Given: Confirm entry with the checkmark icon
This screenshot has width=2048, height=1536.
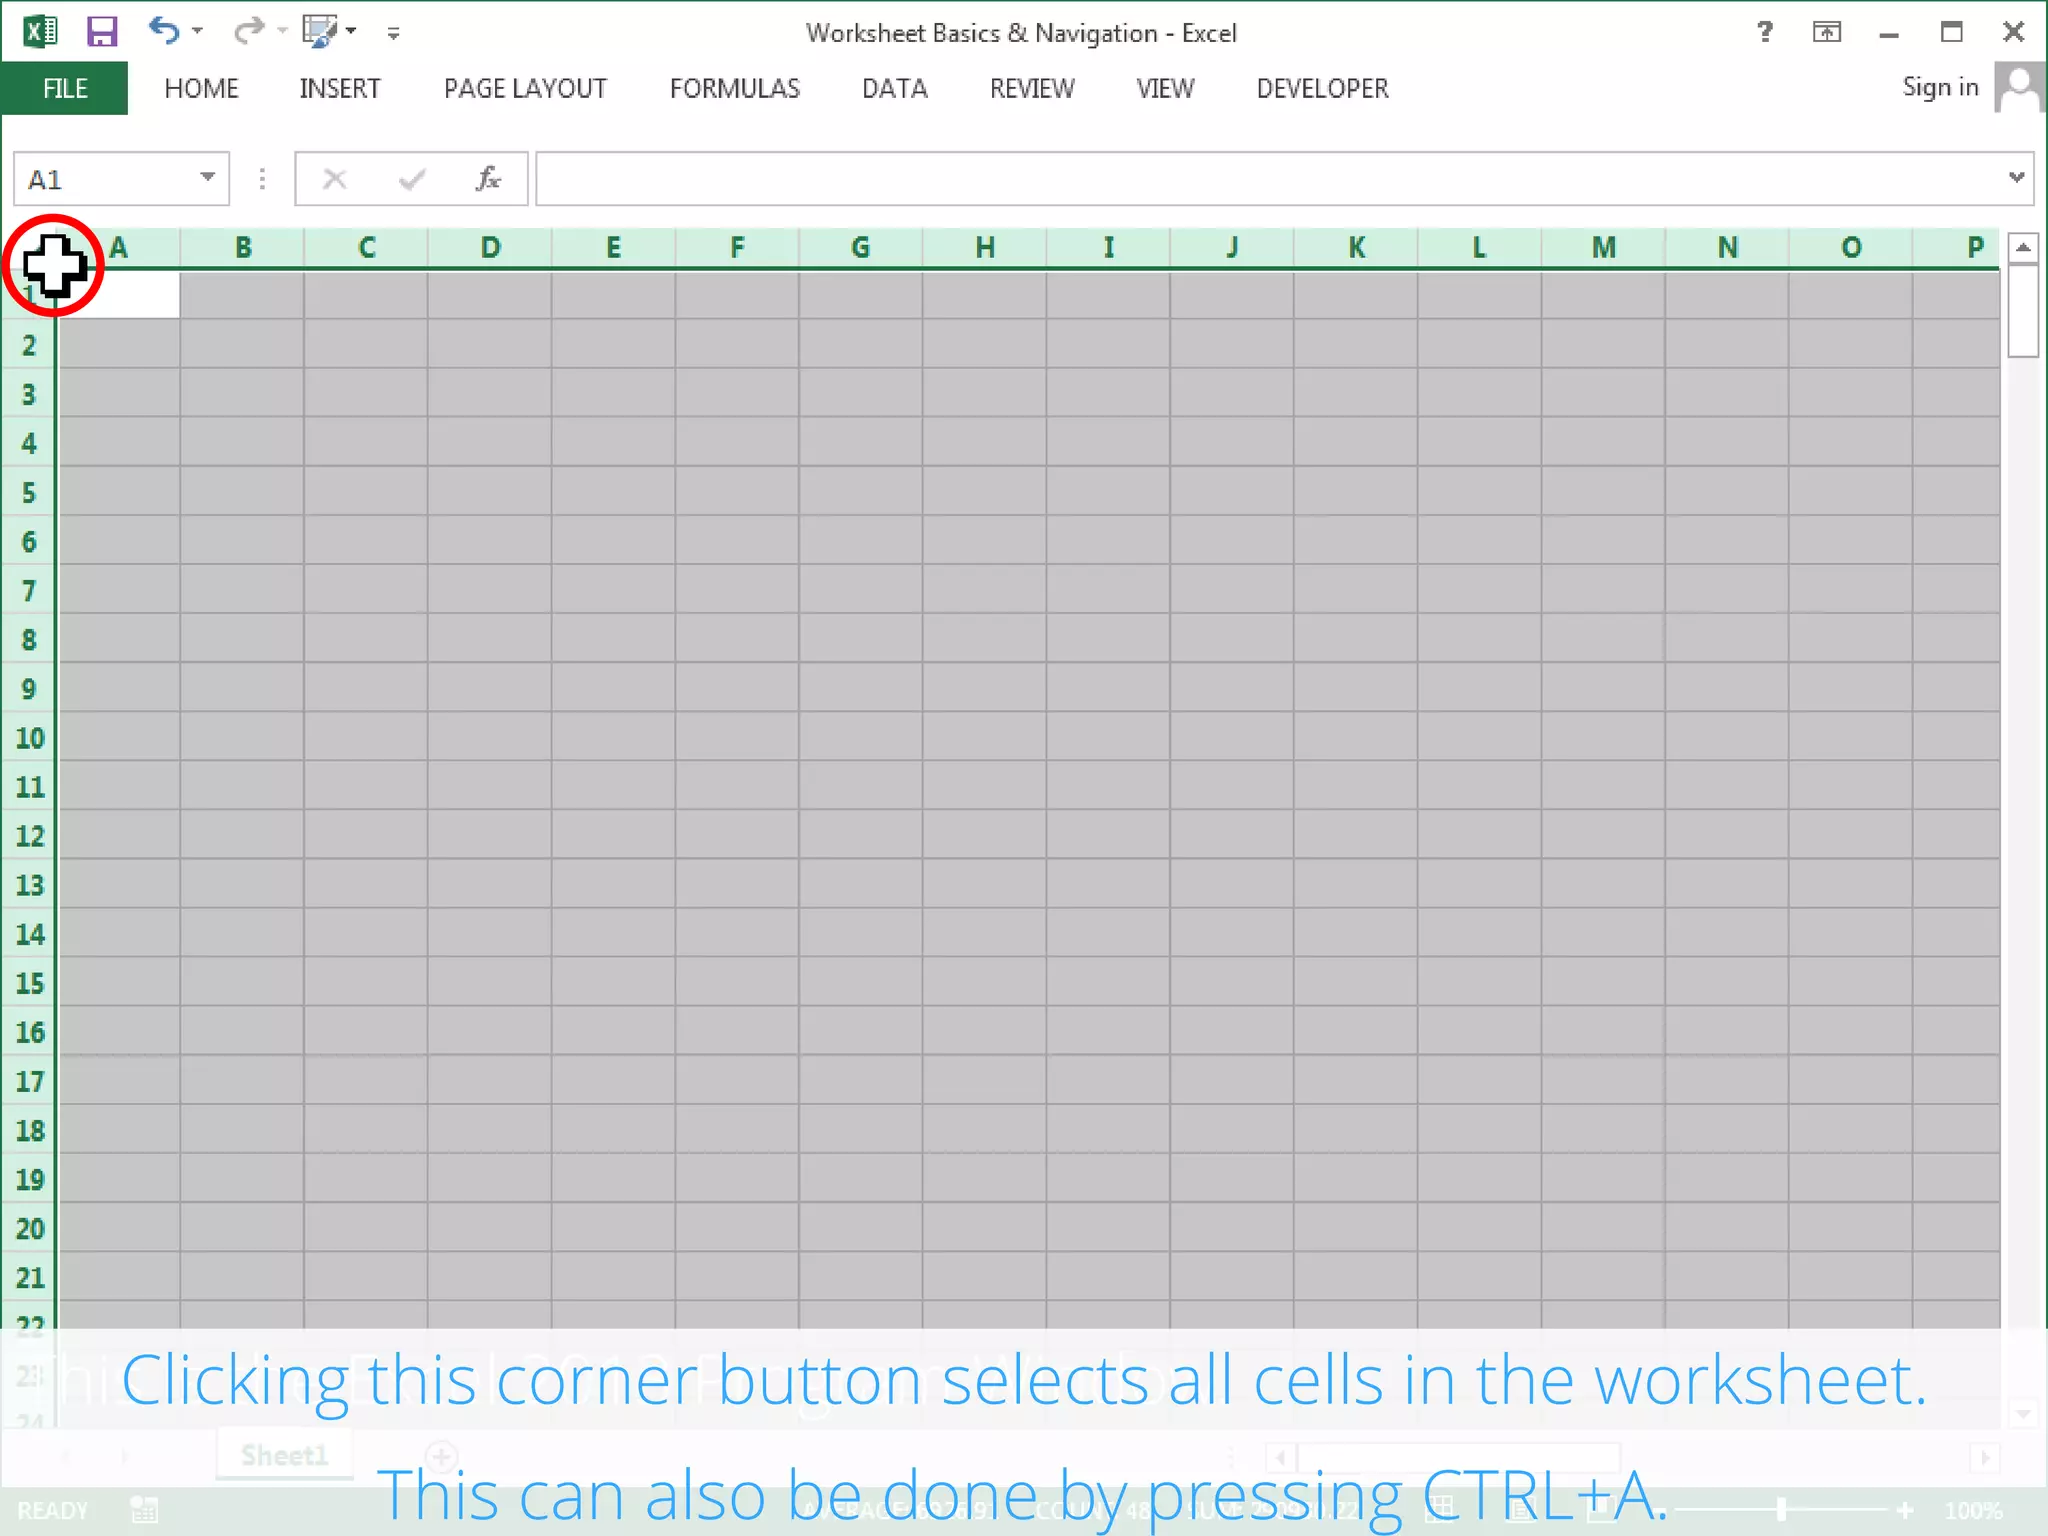Looking at the screenshot, I should click(x=412, y=179).
